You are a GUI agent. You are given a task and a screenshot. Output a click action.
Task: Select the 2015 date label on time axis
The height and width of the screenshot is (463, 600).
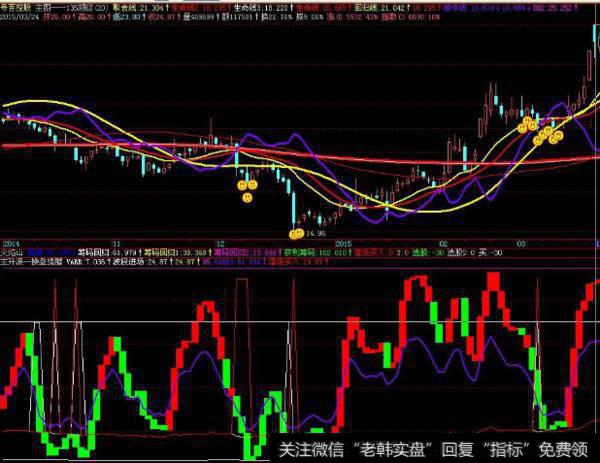pyautogui.click(x=345, y=242)
